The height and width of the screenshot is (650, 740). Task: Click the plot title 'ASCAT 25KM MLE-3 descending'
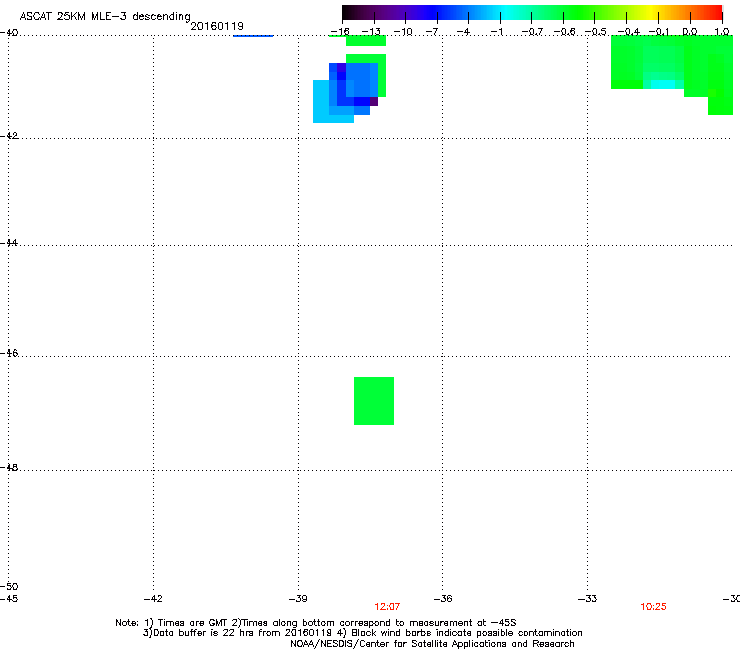[x=105, y=17]
